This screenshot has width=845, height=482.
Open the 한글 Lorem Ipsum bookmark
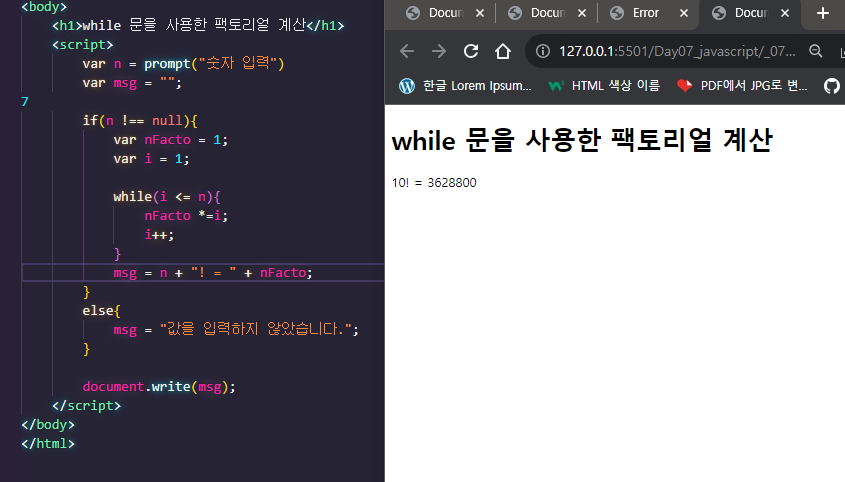pyautogui.click(x=466, y=86)
